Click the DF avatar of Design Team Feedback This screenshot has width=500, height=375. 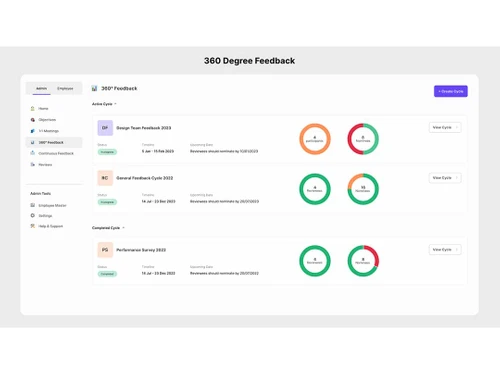[105, 128]
